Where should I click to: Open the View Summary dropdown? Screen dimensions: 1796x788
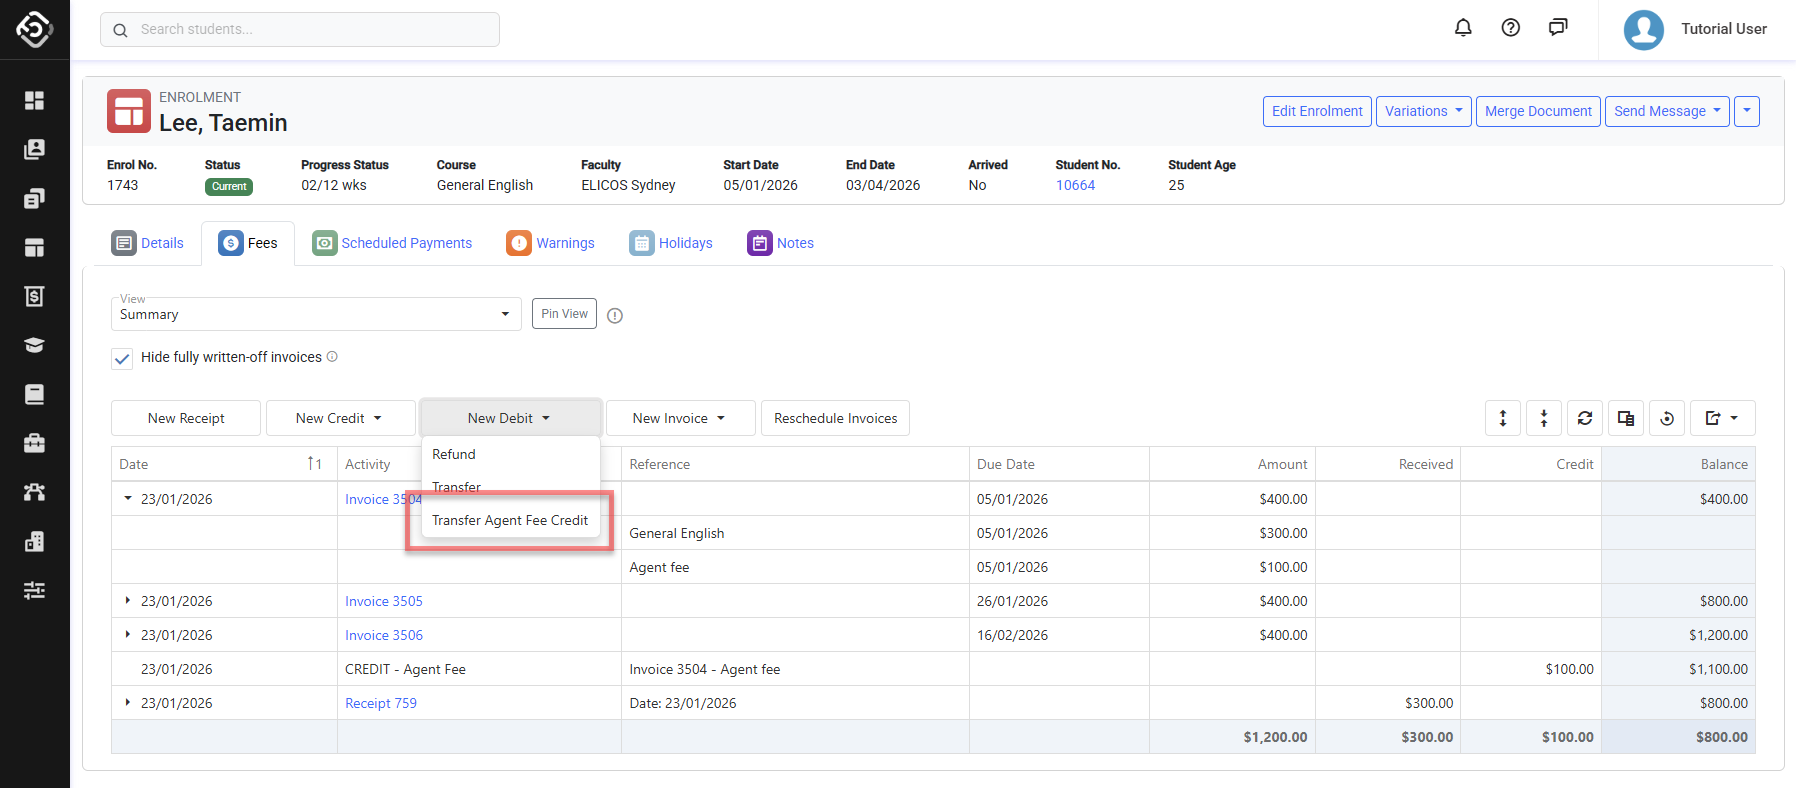[x=315, y=314]
